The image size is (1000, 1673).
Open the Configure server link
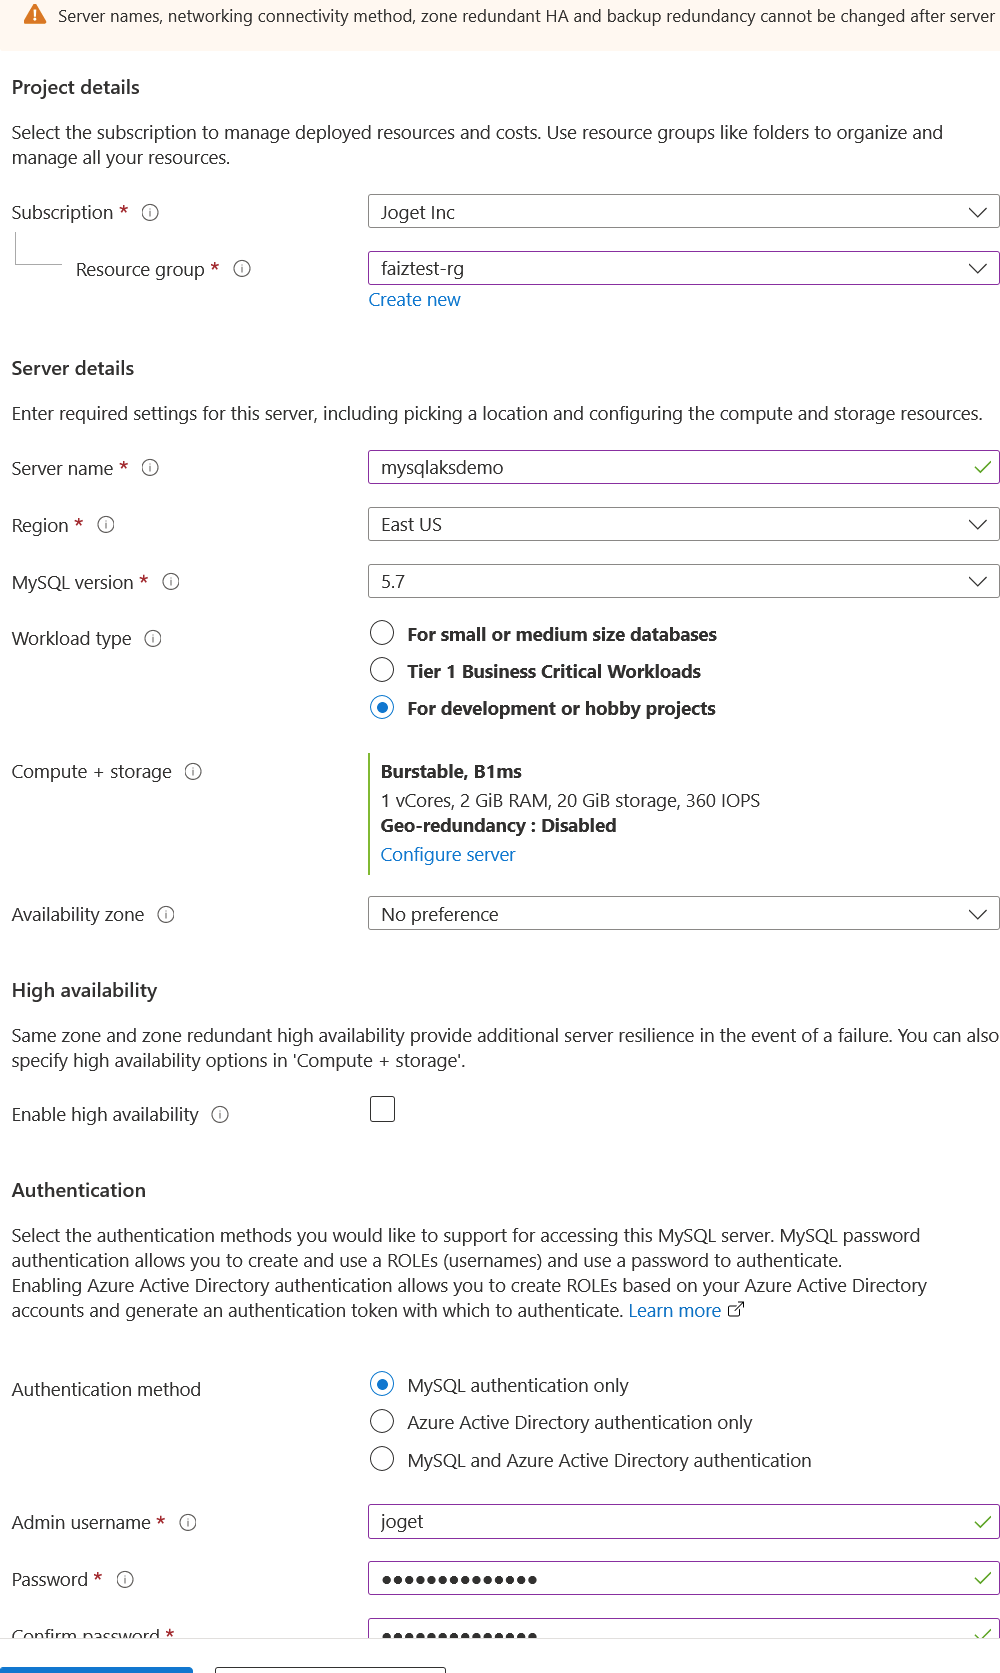pyautogui.click(x=448, y=855)
